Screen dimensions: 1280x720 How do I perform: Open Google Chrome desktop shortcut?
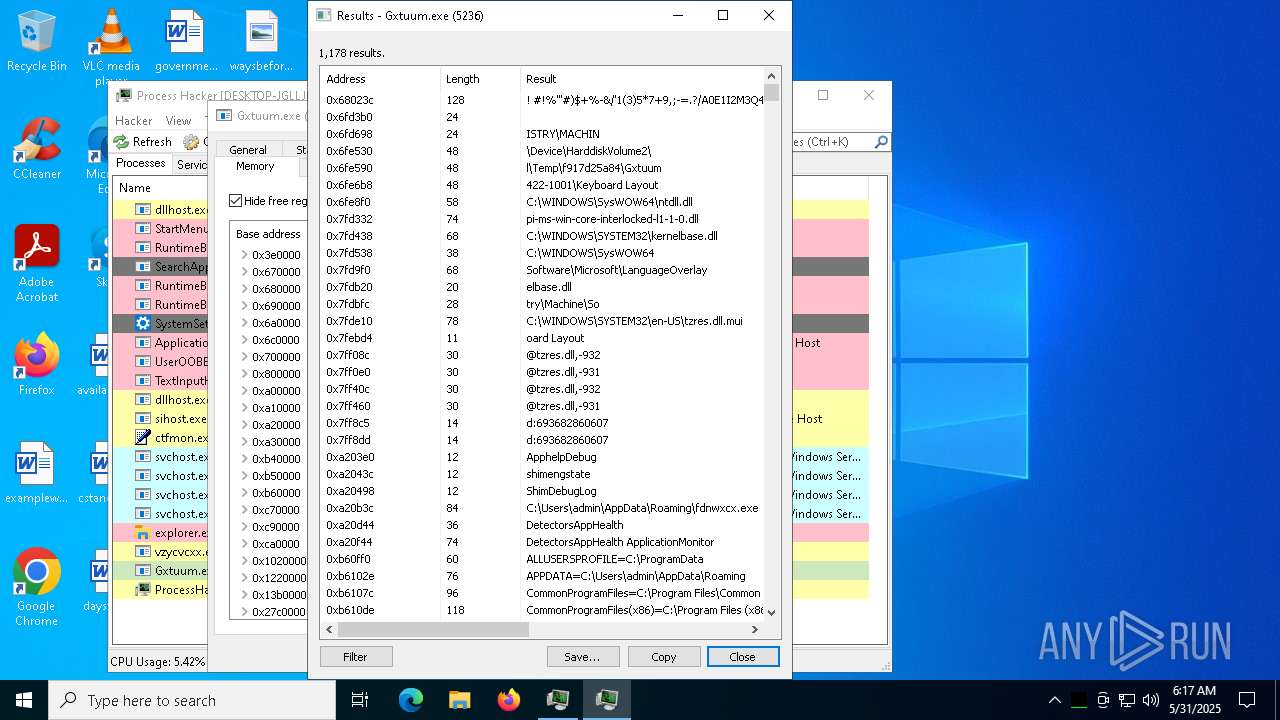(37, 588)
